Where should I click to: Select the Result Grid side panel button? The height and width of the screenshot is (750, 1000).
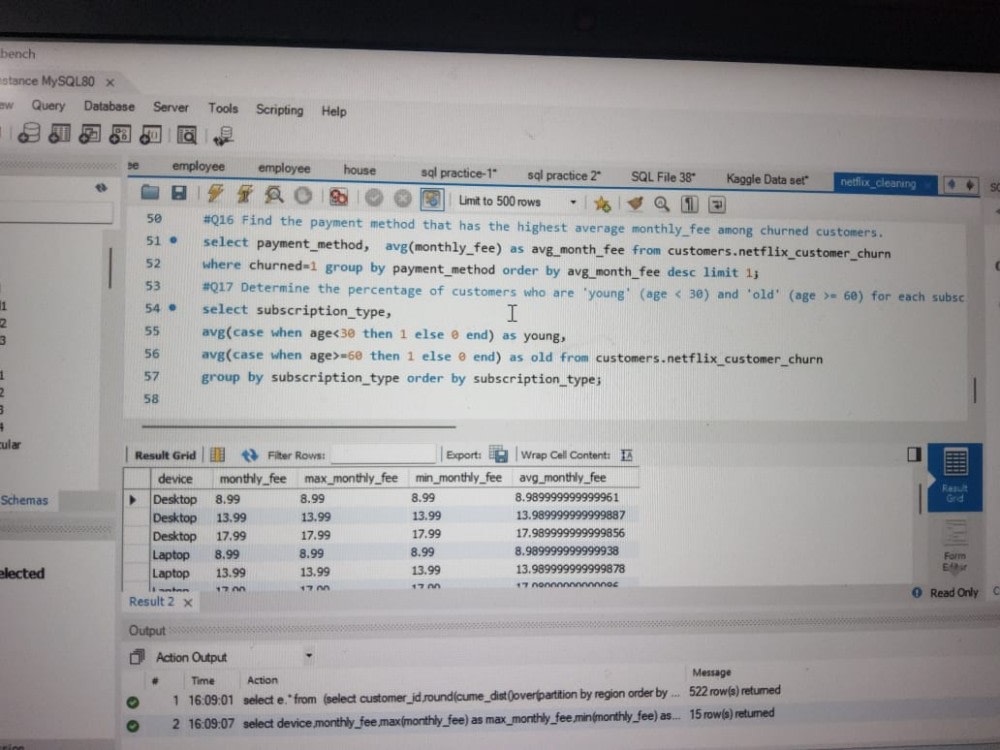(955, 477)
